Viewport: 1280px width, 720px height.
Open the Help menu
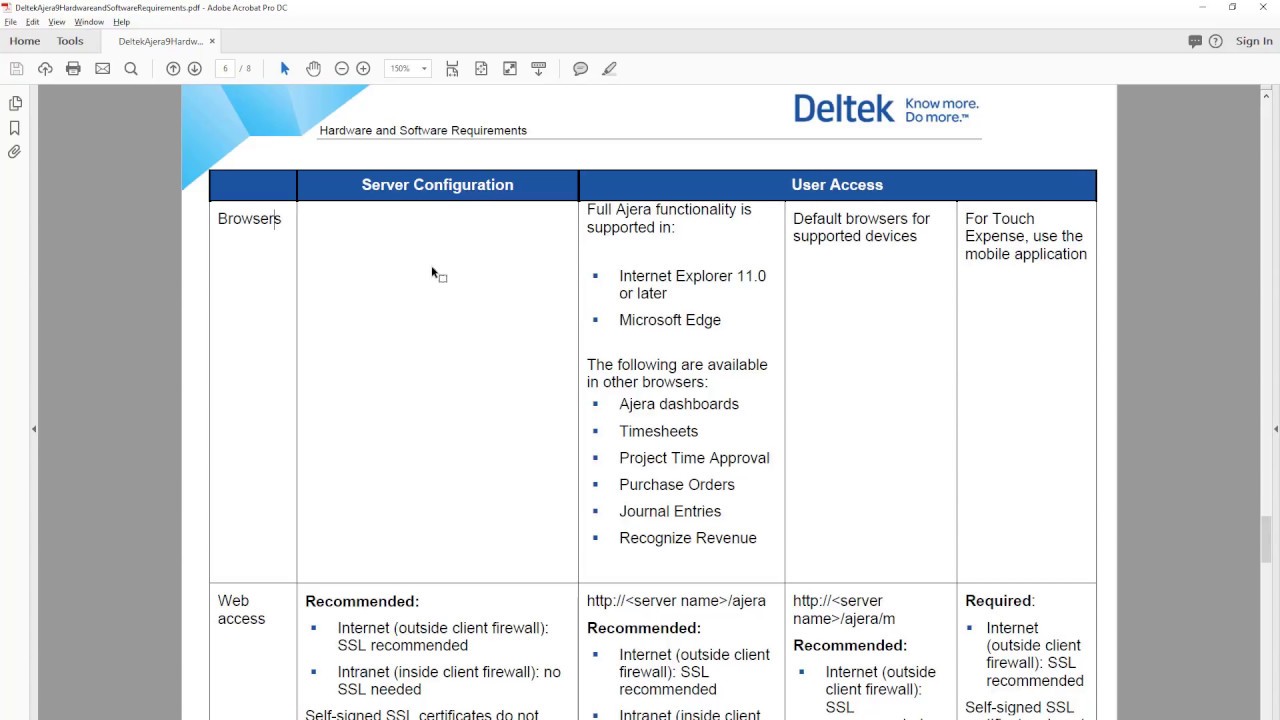tap(121, 22)
